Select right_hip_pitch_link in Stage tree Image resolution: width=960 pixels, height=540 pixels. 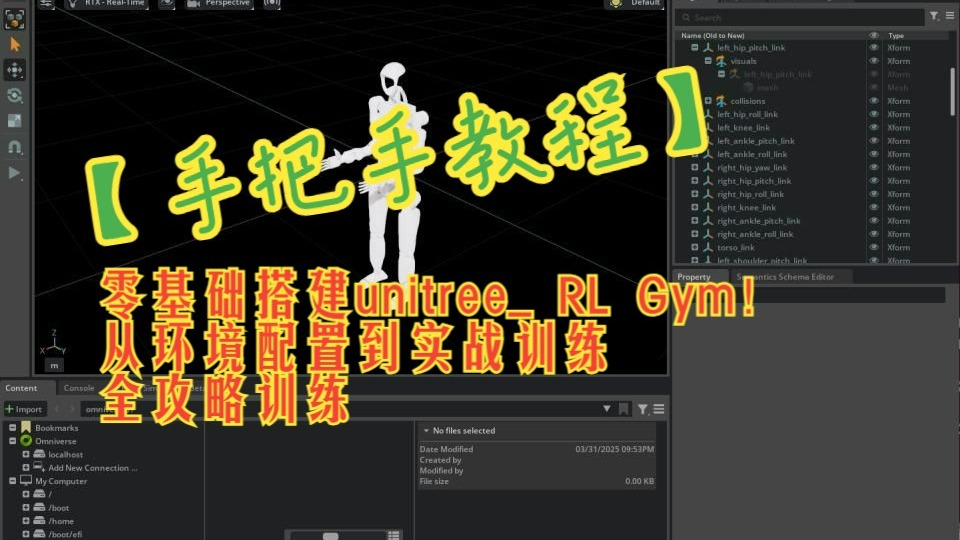(754, 181)
